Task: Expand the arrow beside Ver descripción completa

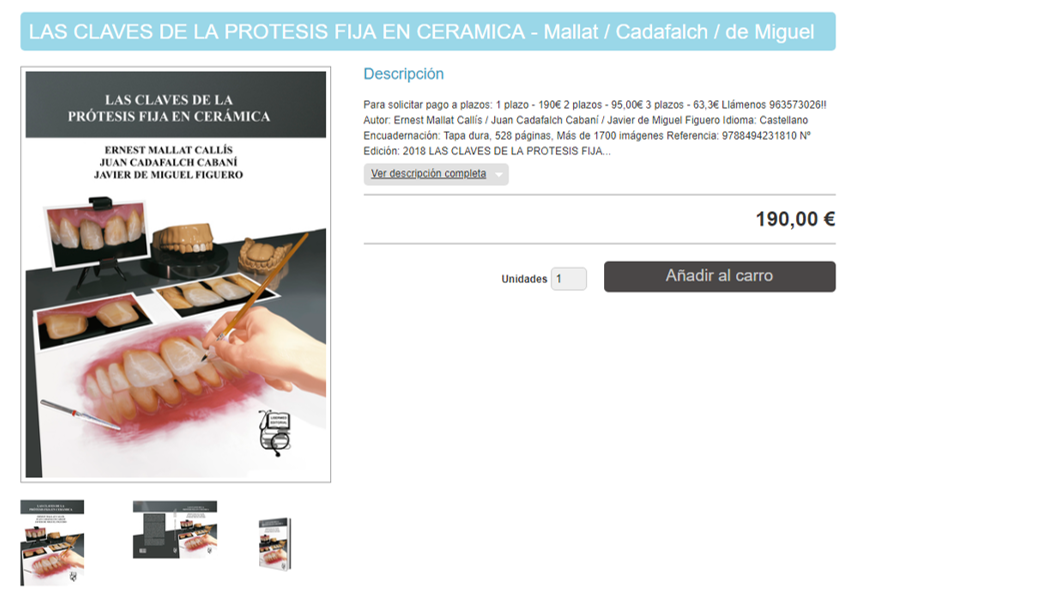Action: click(499, 175)
